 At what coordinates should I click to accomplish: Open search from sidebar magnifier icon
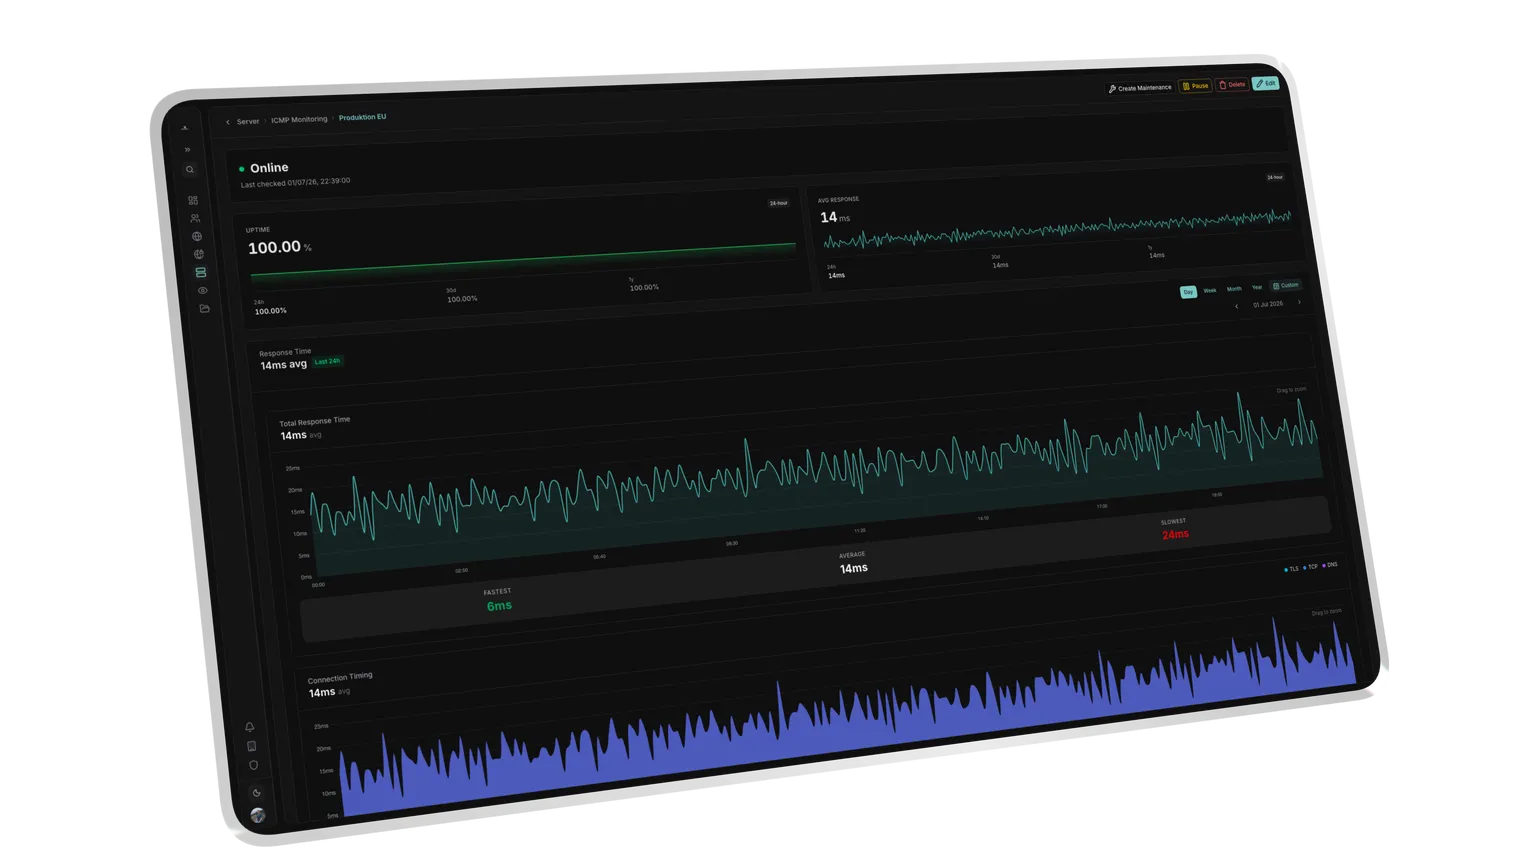190,170
